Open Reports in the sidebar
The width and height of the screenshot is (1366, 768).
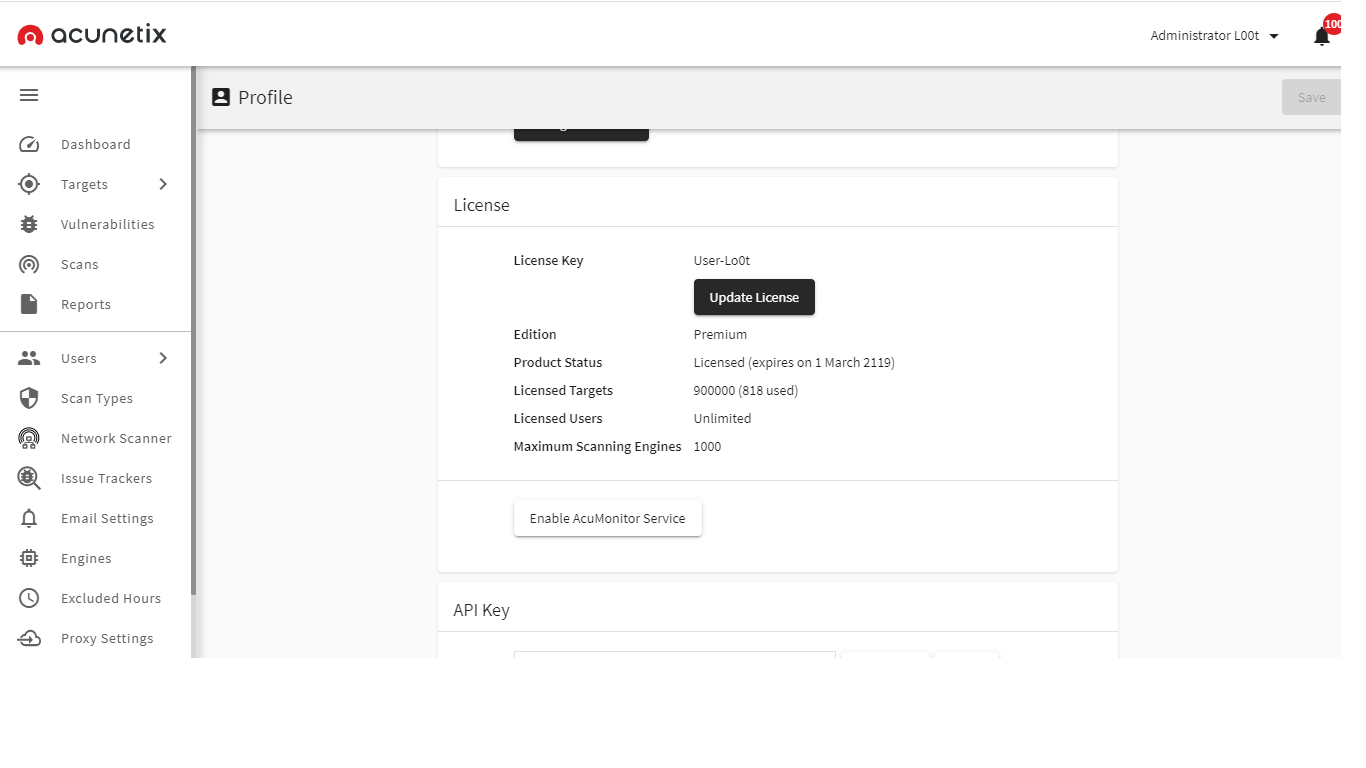(86, 304)
